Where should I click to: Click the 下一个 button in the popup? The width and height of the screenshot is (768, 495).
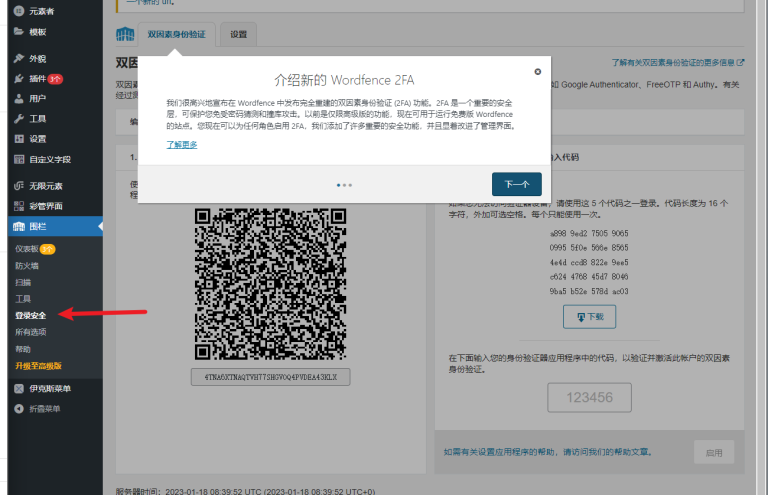(x=517, y=184)
